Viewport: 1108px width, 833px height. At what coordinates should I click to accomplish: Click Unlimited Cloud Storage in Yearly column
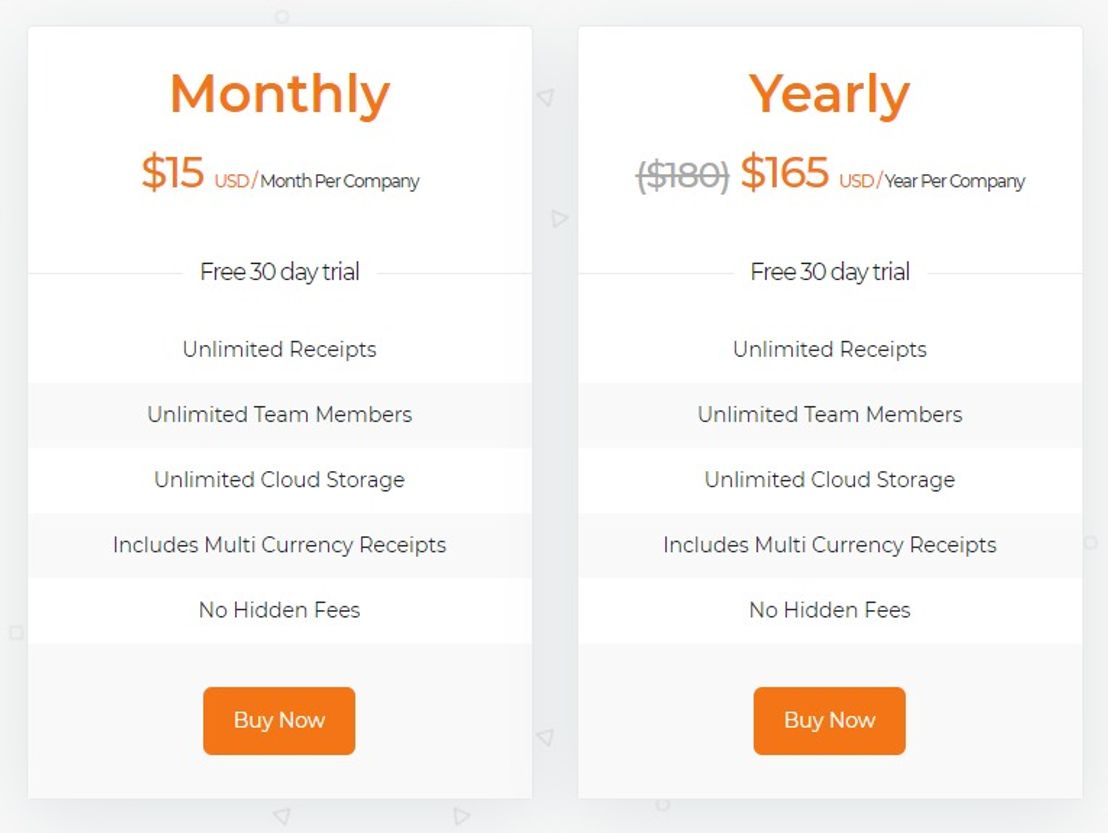tap(829, 480)
